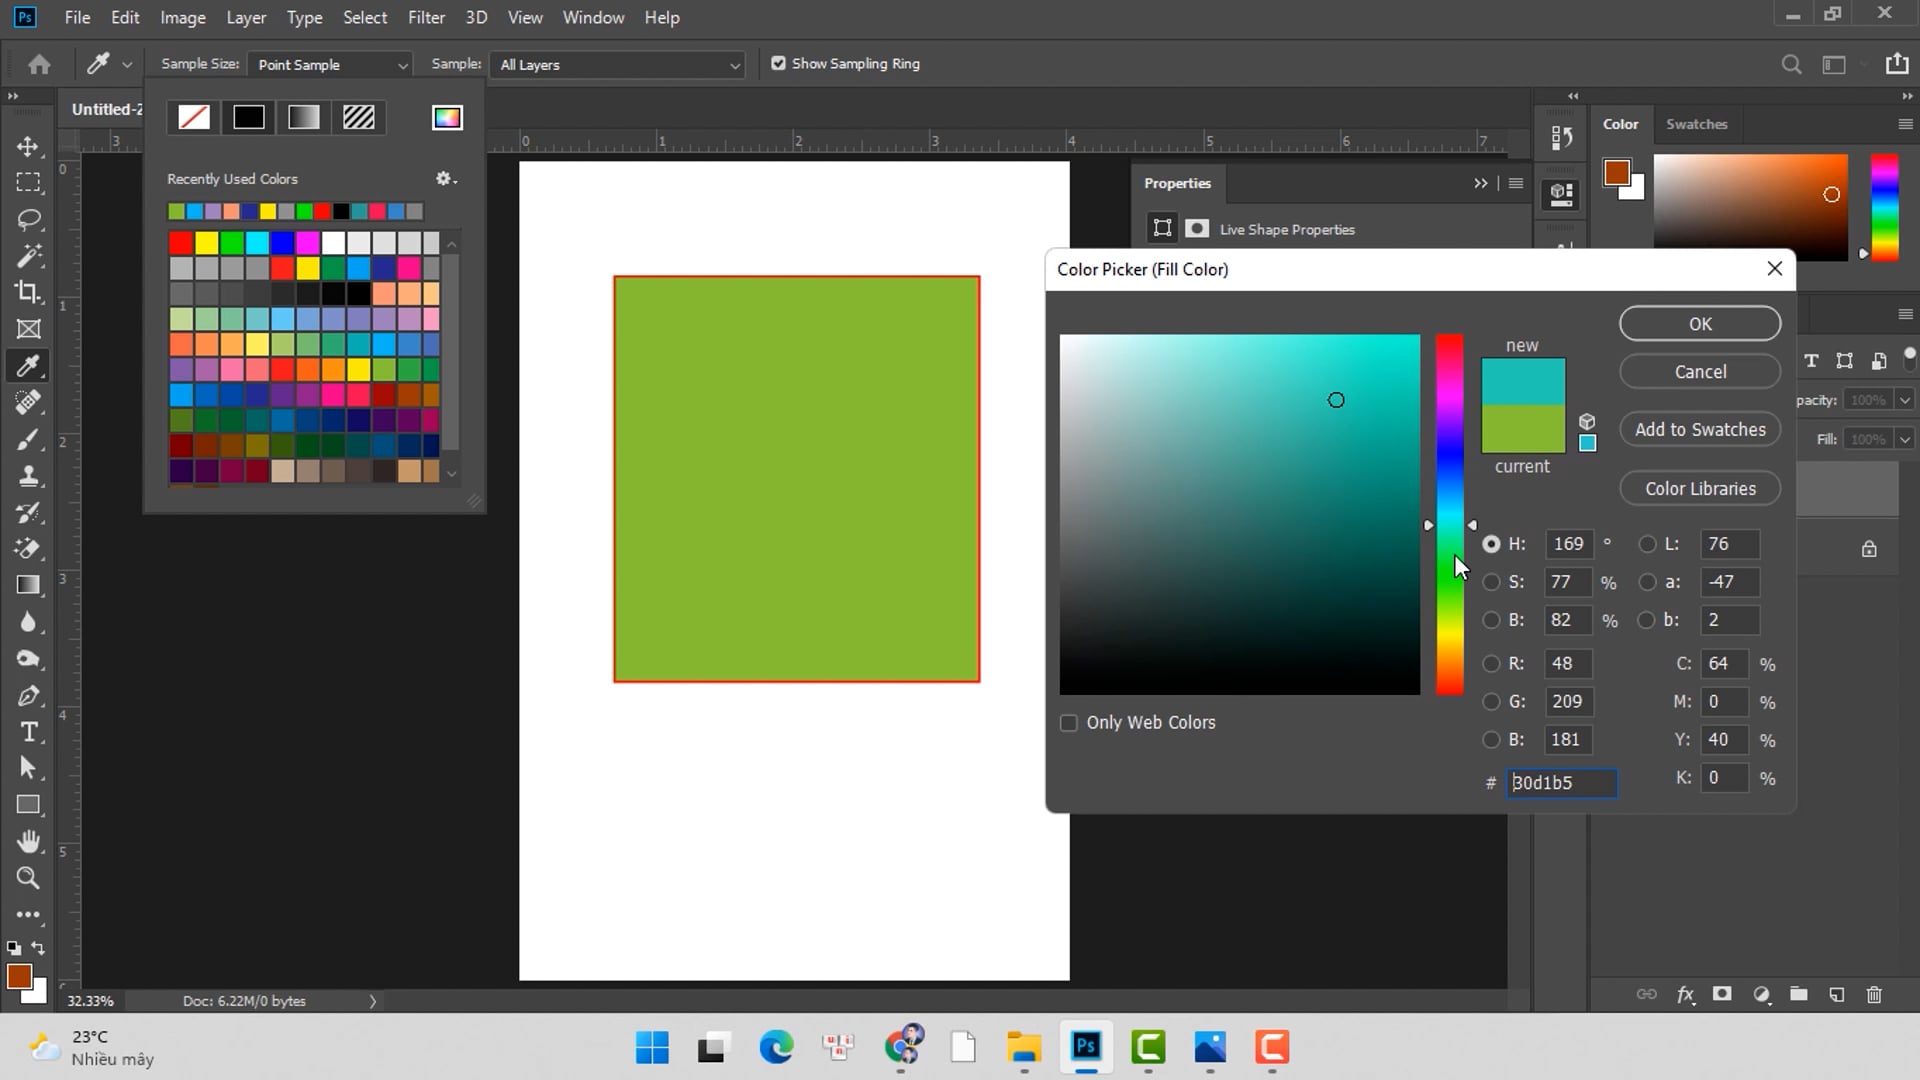Select the Rectangular Marquee tool
Viewport: 1920px width, 1080px height.
click(x=28, y=183)
